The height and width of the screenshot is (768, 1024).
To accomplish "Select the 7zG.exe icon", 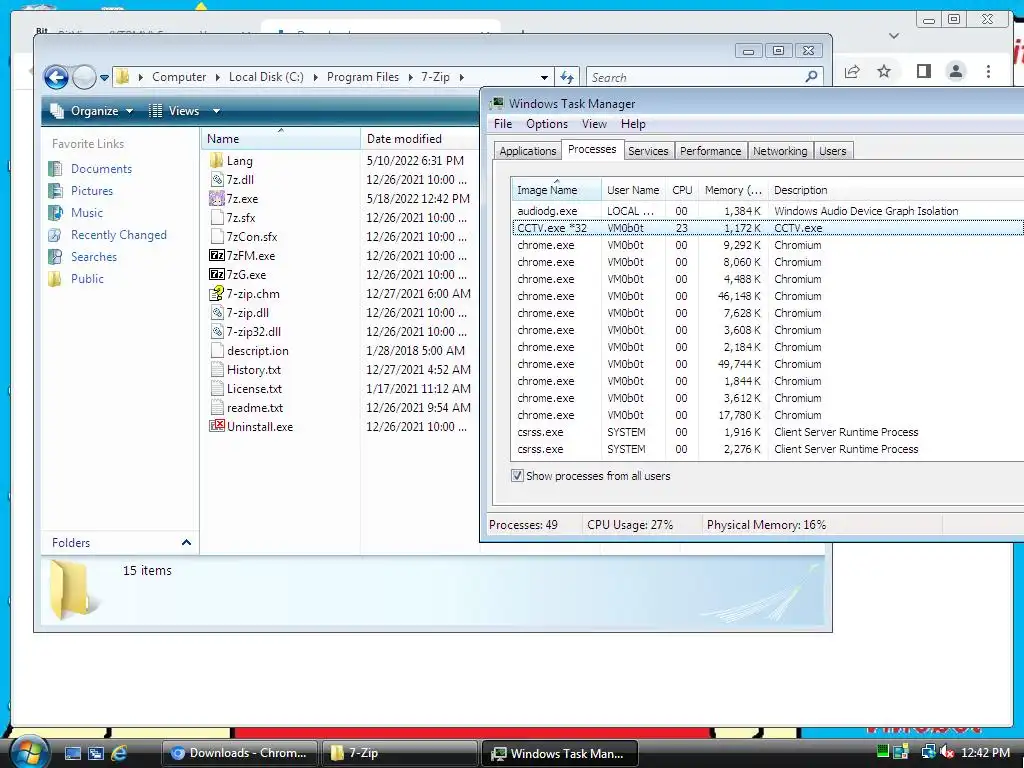I will (x=217, y=274).
